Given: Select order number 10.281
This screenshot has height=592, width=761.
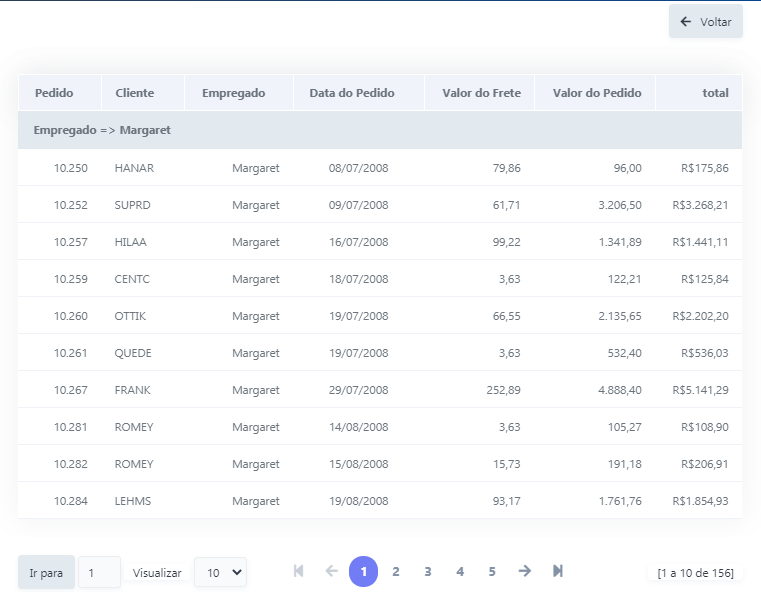Looking at the screenshot, I should tap(70, 427).
